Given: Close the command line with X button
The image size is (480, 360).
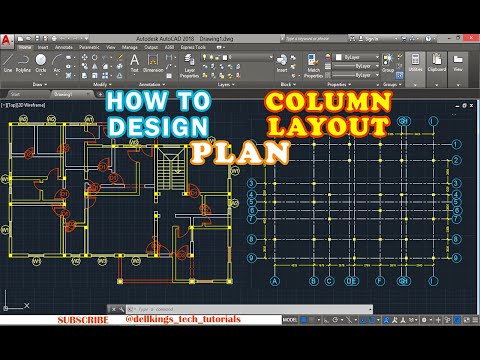Looking at the screenshot, I should click(113, 309).
